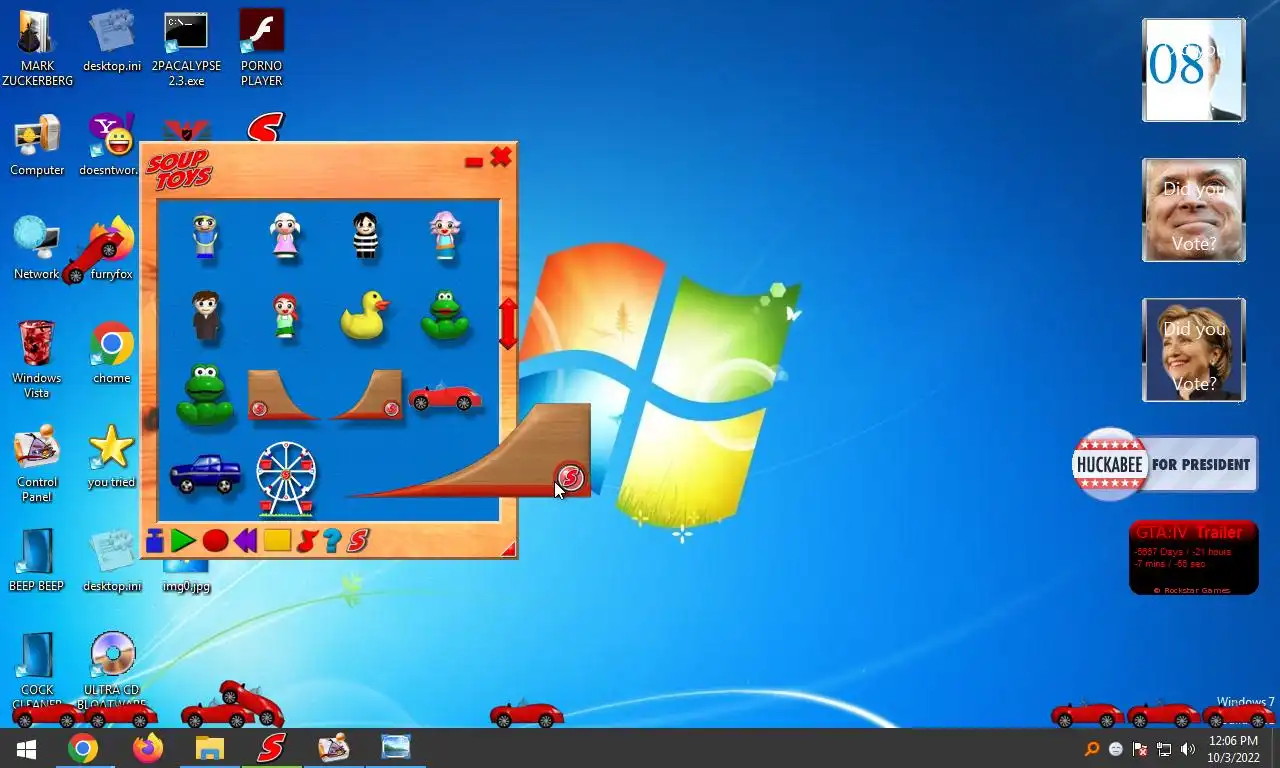This screenshot has width=1280, height=768.
Task: Open Chrome from the taskbar
Action: (83, 748)
